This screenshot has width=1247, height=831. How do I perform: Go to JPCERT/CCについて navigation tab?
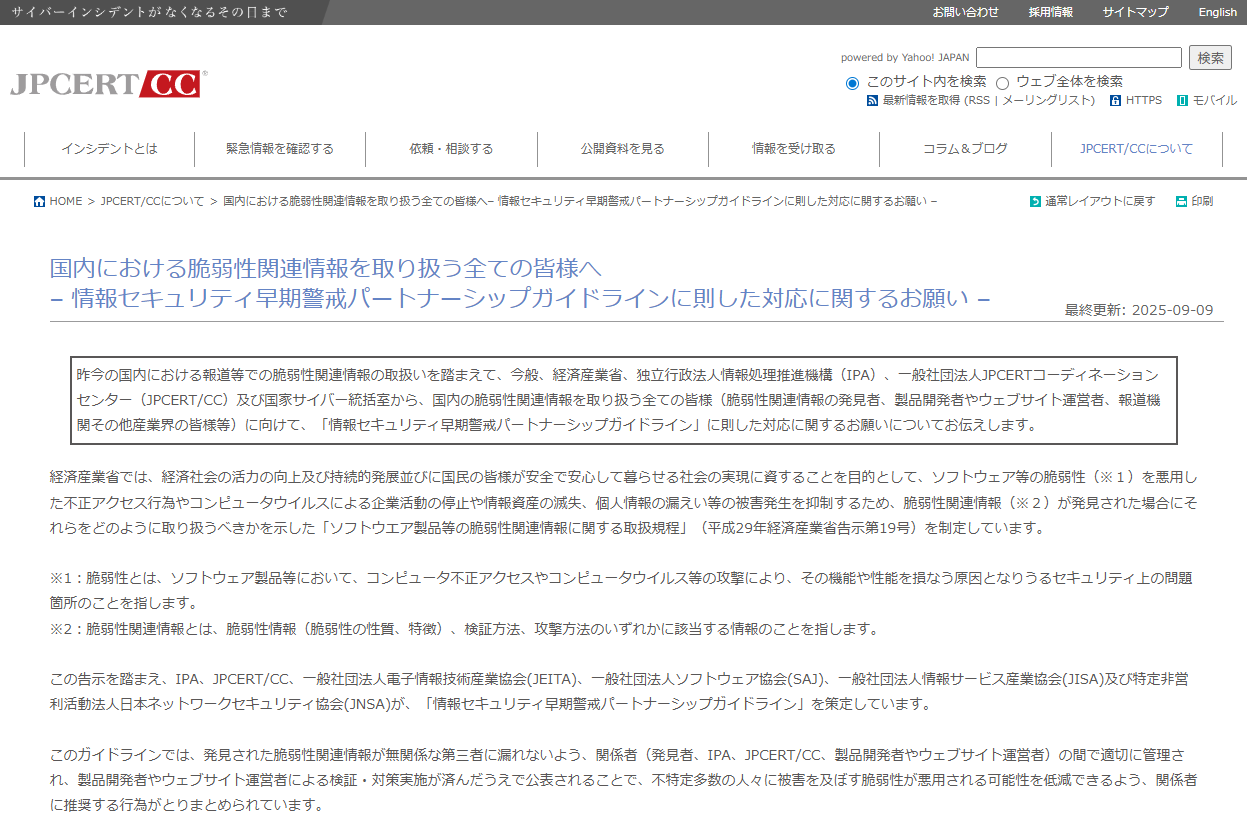point(1136,149)
